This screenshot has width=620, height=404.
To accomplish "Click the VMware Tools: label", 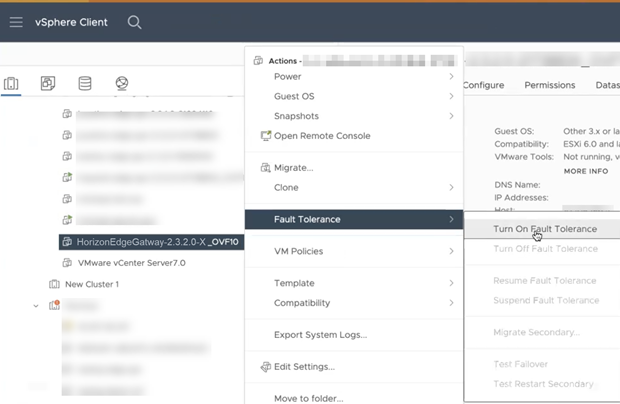I will click(524, 157).
